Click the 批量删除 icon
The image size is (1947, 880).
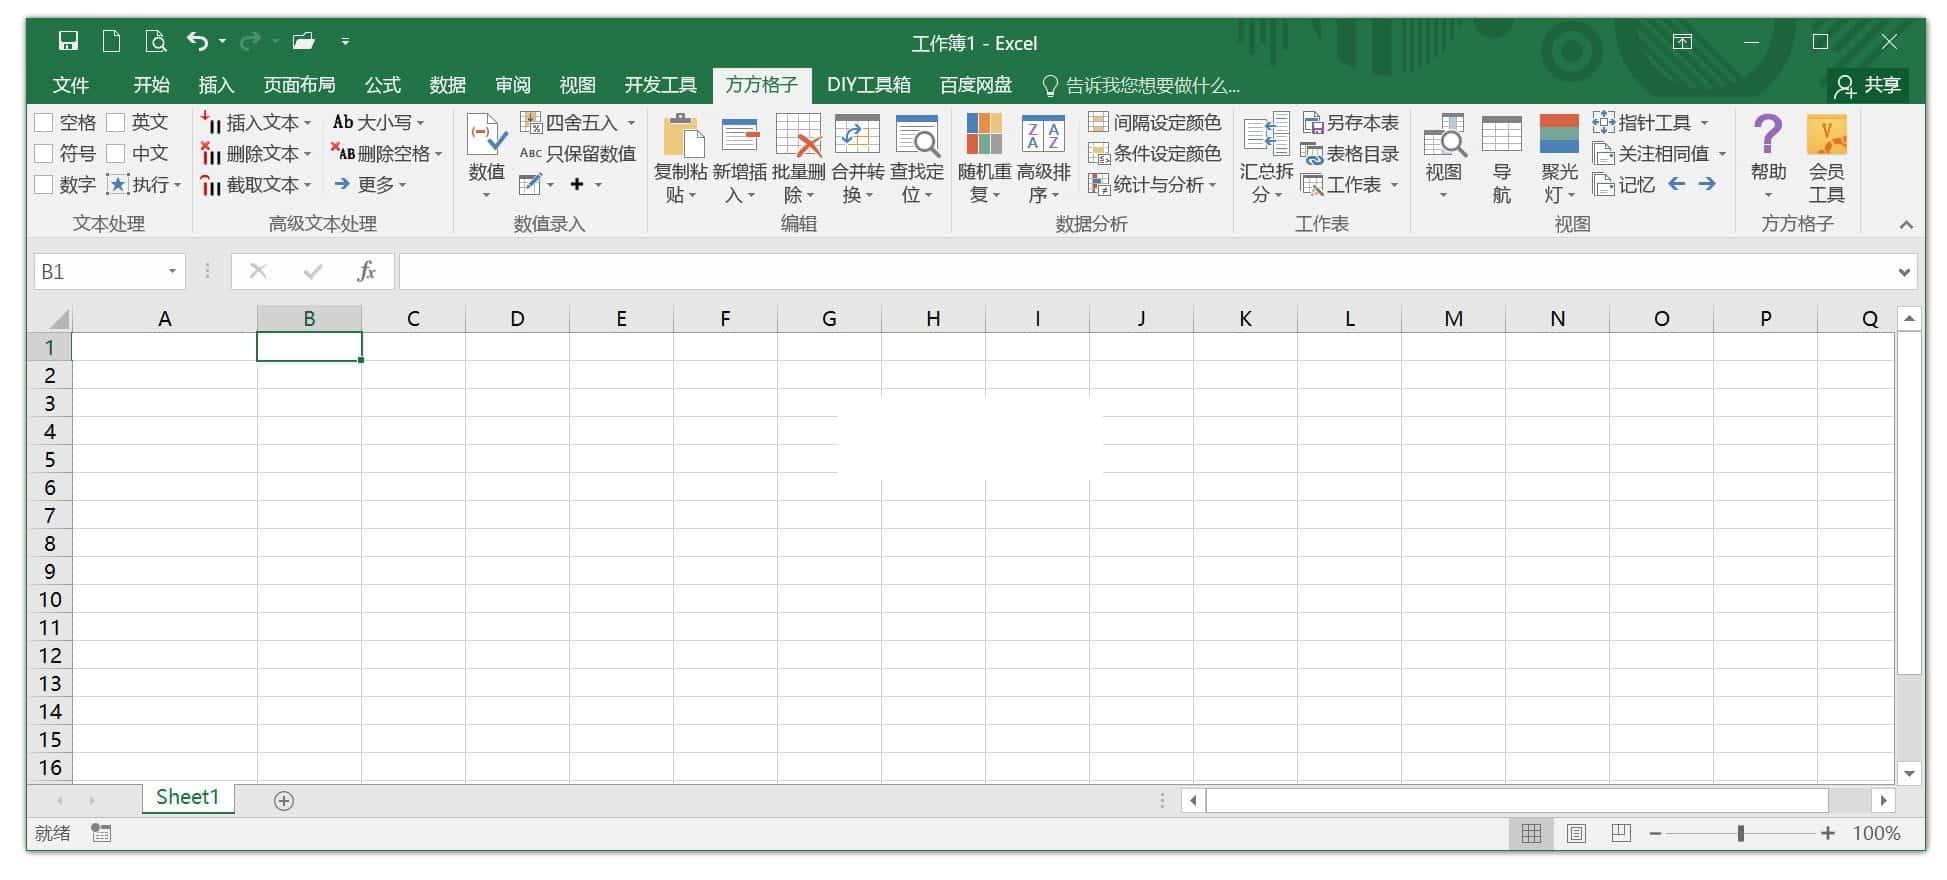(x=798, y=135)
